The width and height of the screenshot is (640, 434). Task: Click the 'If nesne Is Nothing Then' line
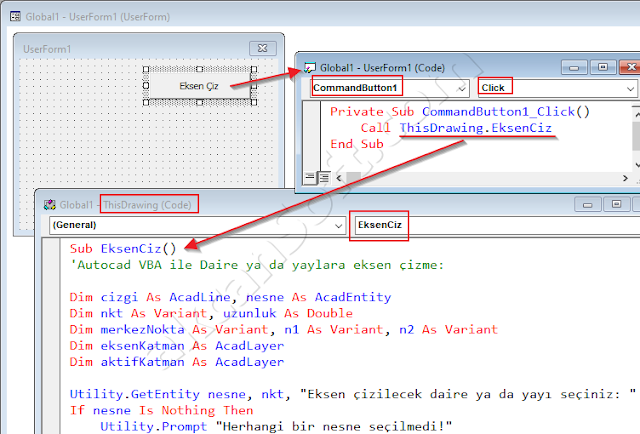tap(161, 410)
